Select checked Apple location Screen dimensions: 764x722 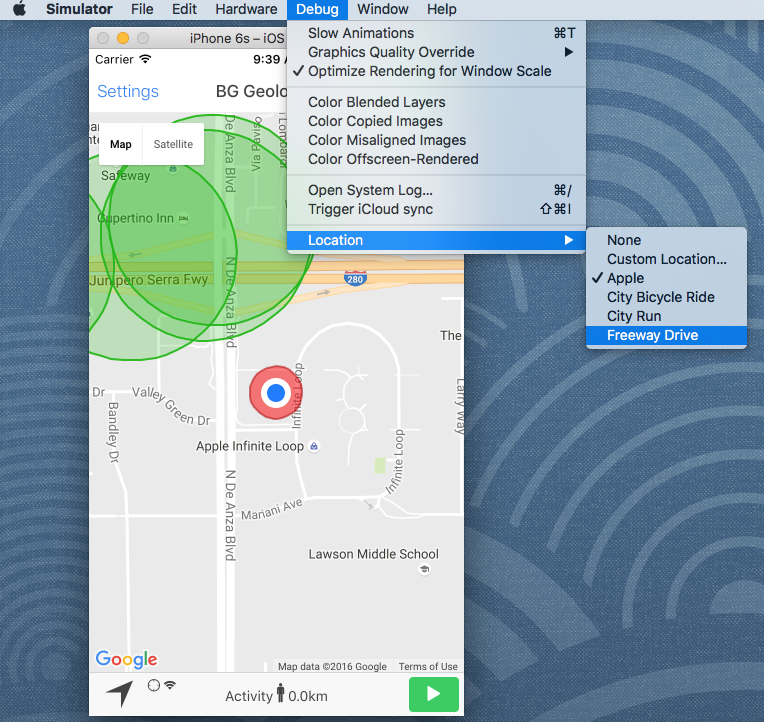click(666, 278)
